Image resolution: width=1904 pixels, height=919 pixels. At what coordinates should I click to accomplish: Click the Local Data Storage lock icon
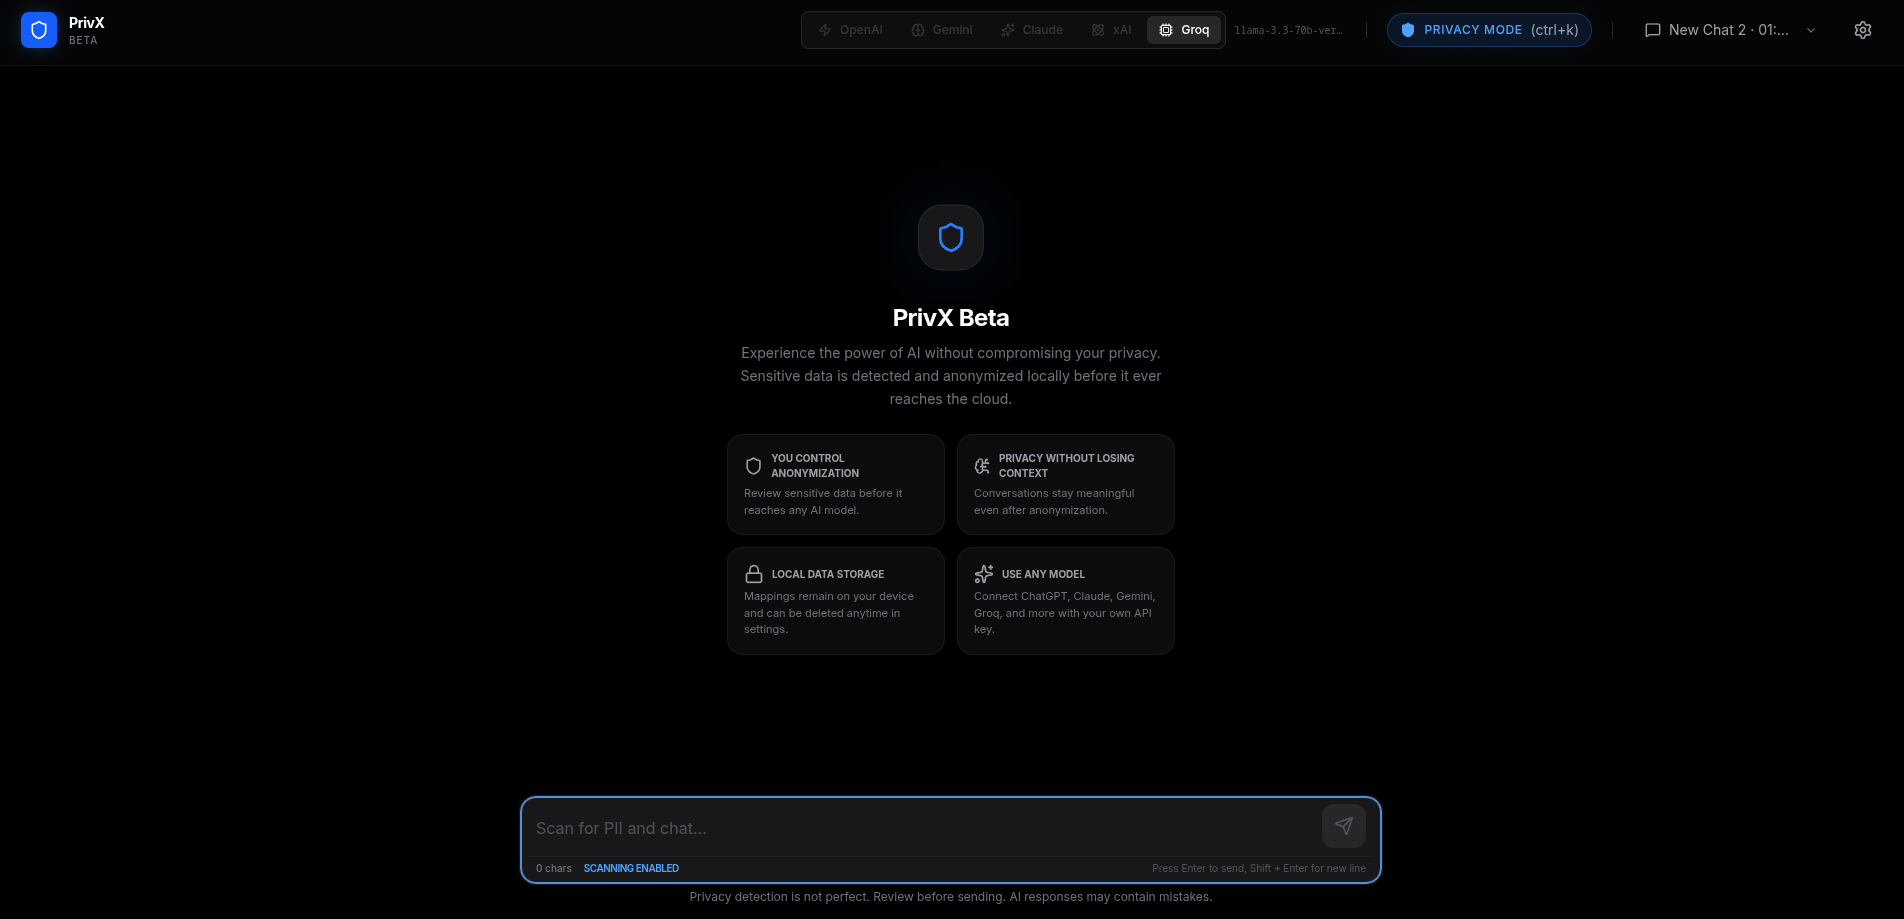click(x=754, y=574)
